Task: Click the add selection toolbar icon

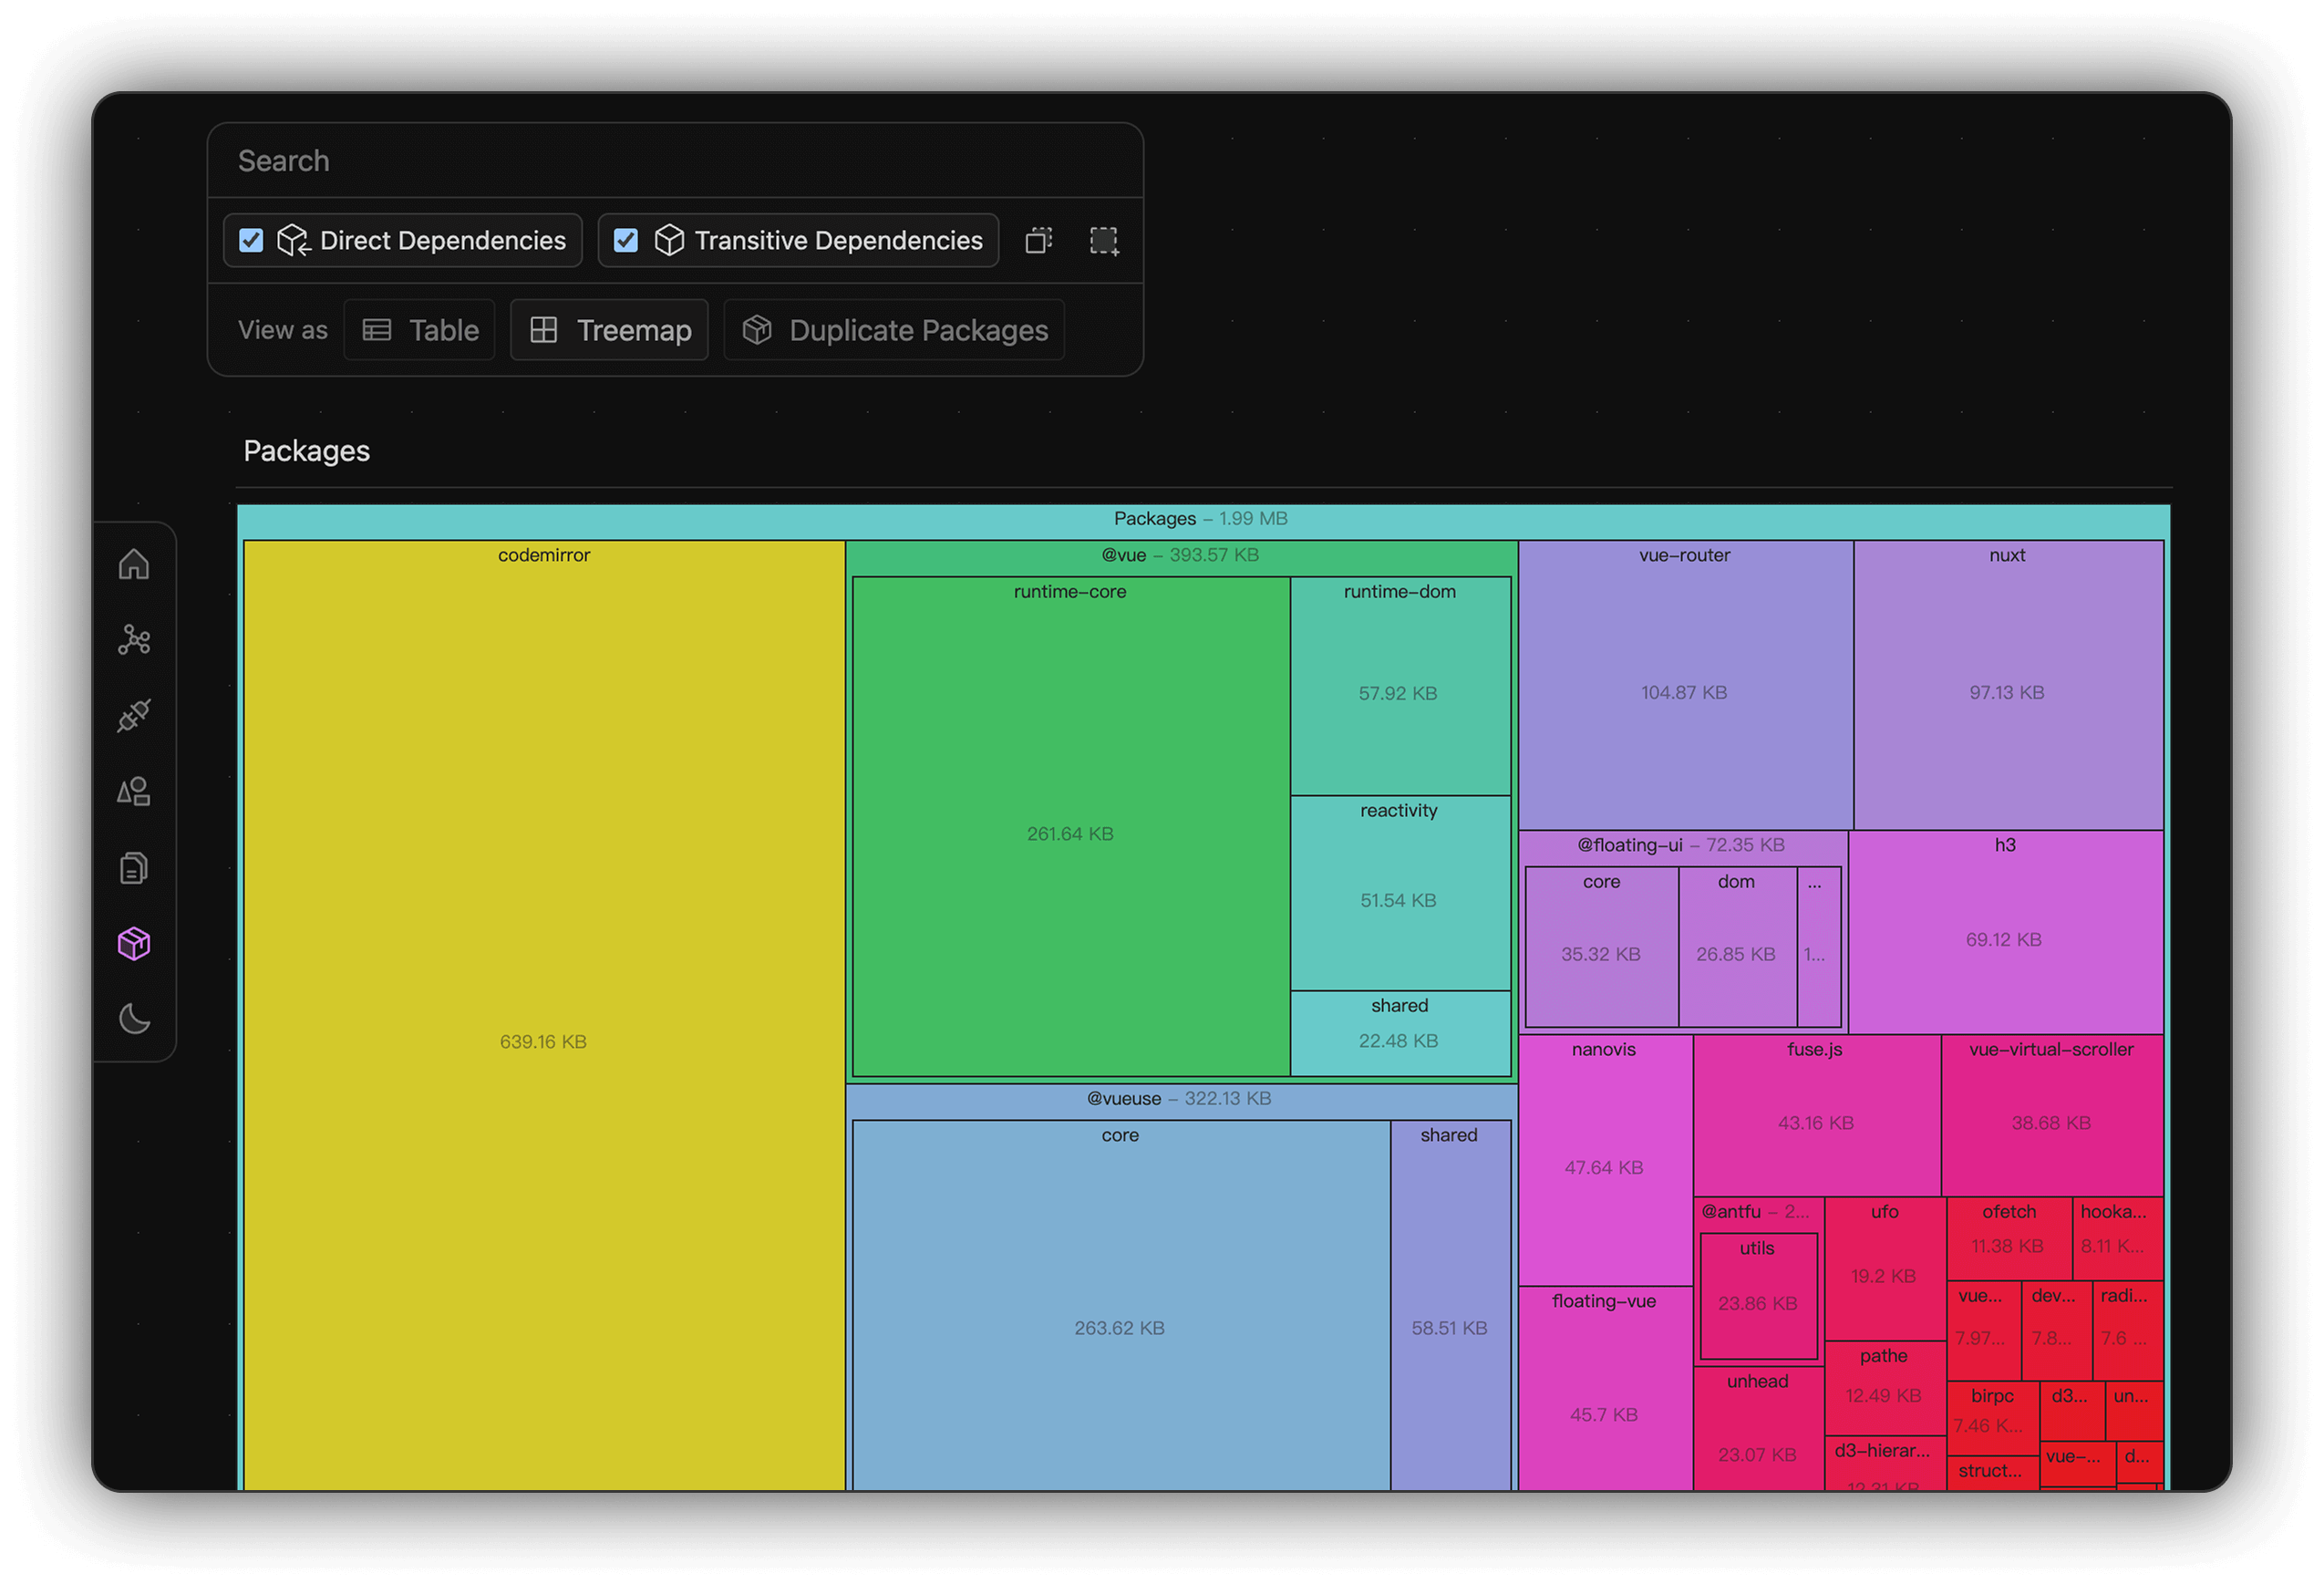Action: (1104, 240)
